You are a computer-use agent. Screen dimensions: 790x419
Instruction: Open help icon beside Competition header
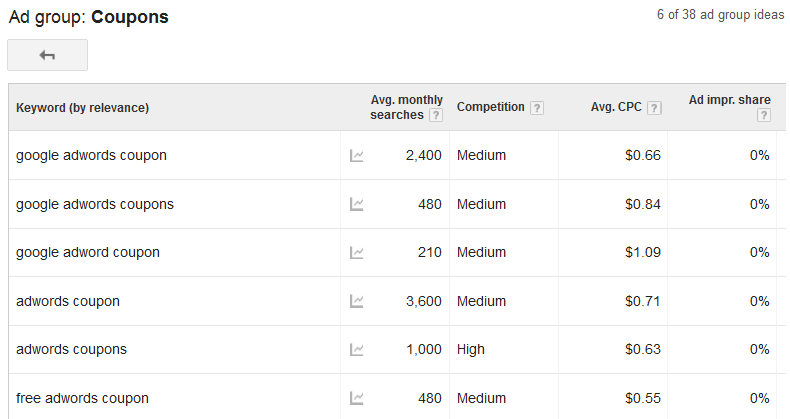pyautogui.click(x=537, y=108)
